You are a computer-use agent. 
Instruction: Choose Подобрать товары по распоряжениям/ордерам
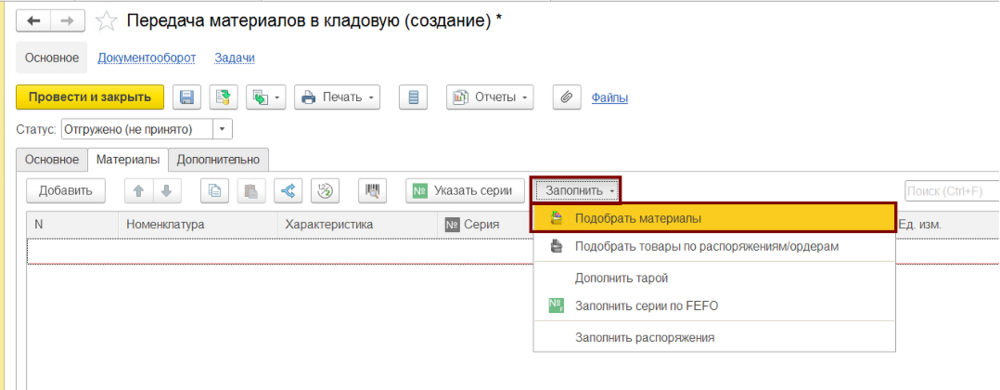714,246
